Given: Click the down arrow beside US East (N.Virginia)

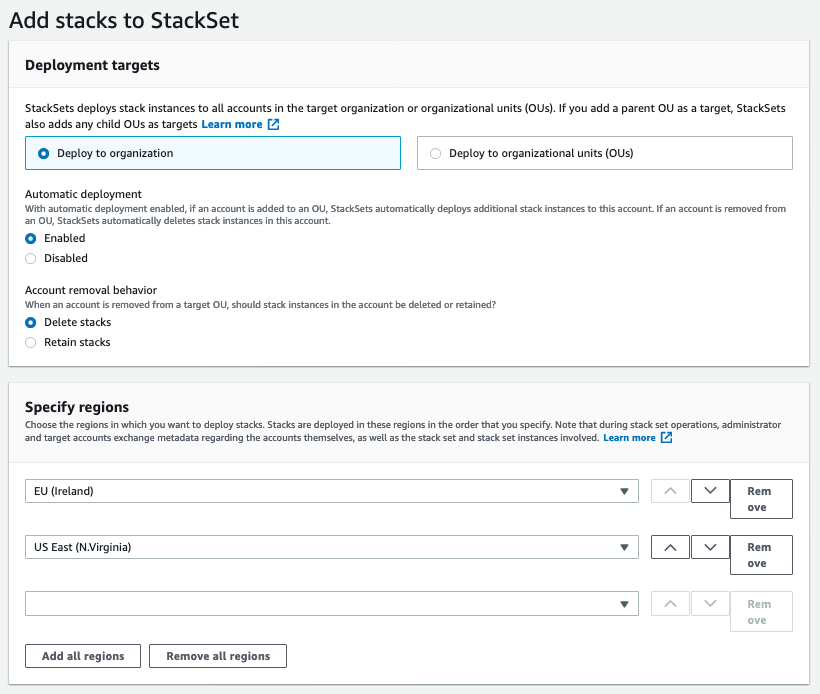Looking at the screenshot, I should coord(710,547).
